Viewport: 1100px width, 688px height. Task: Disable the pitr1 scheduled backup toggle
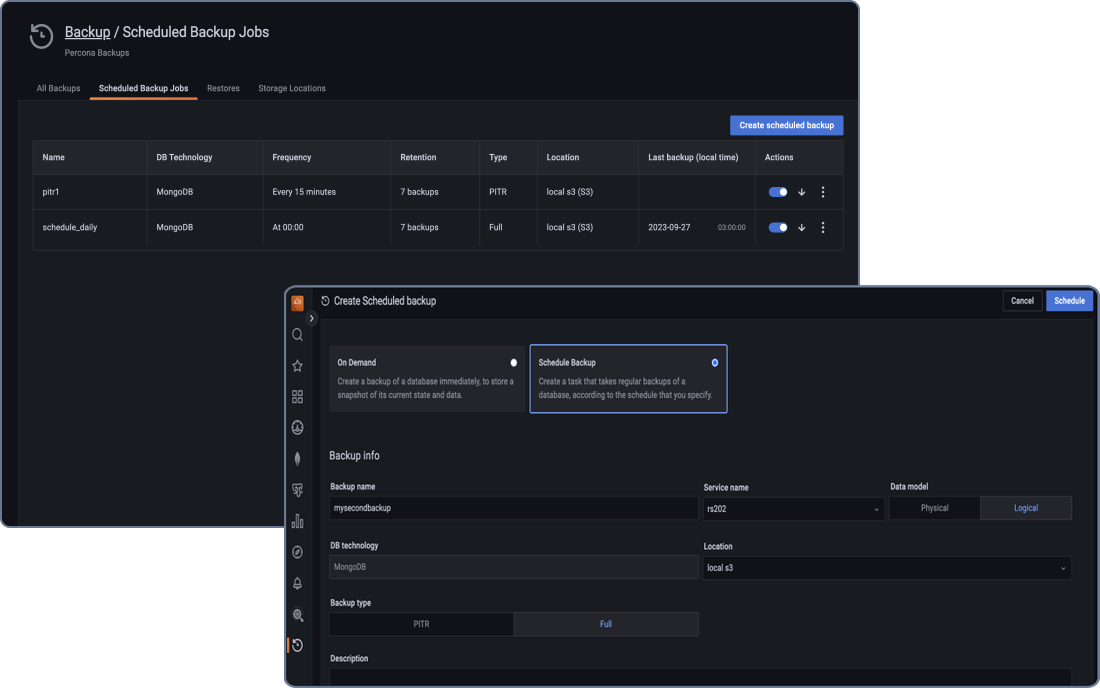(x=778, y=192)
